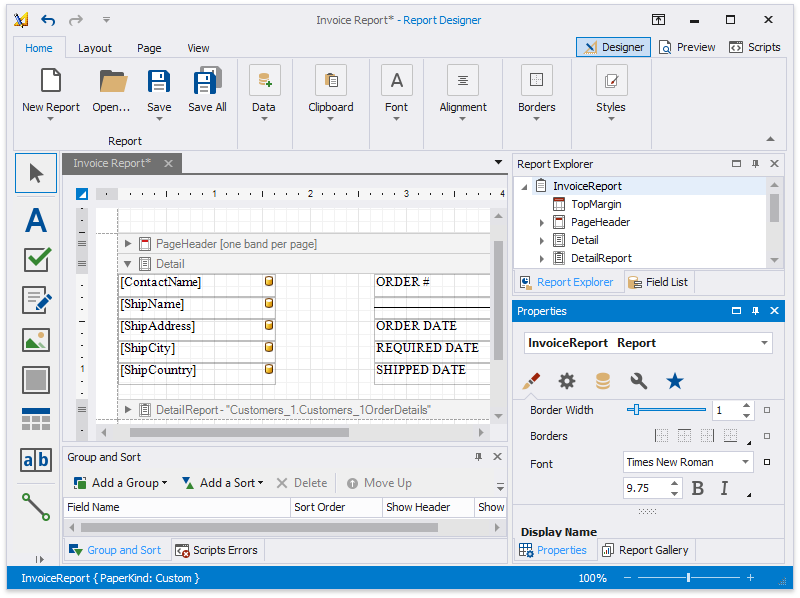Toggle italic font style

click(723, 489)
